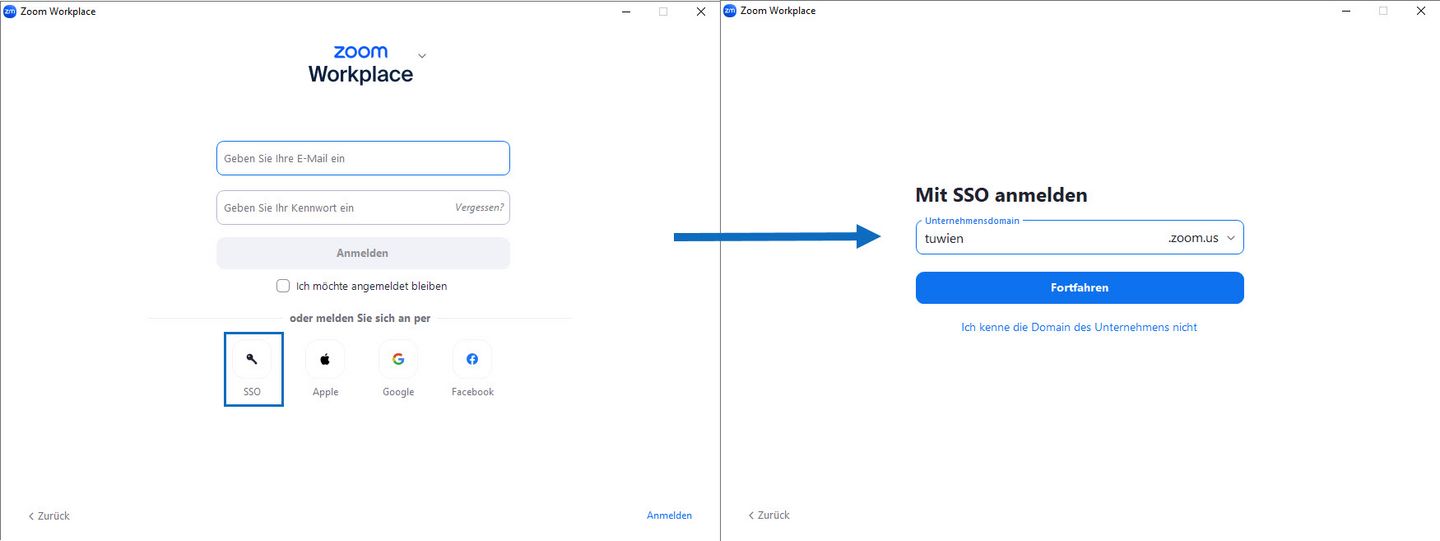Click the blue Anmelden link at bottom right
Viewport: 1440px width, 541px height.
[x=669, y=516]
